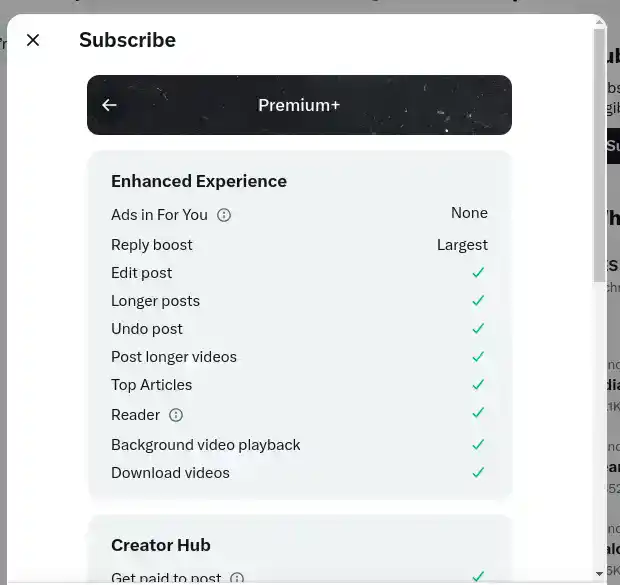Click the checkmark for Background video playback
Image resolution: width=620 pixels, height=585 pixels.
[478, 445]
